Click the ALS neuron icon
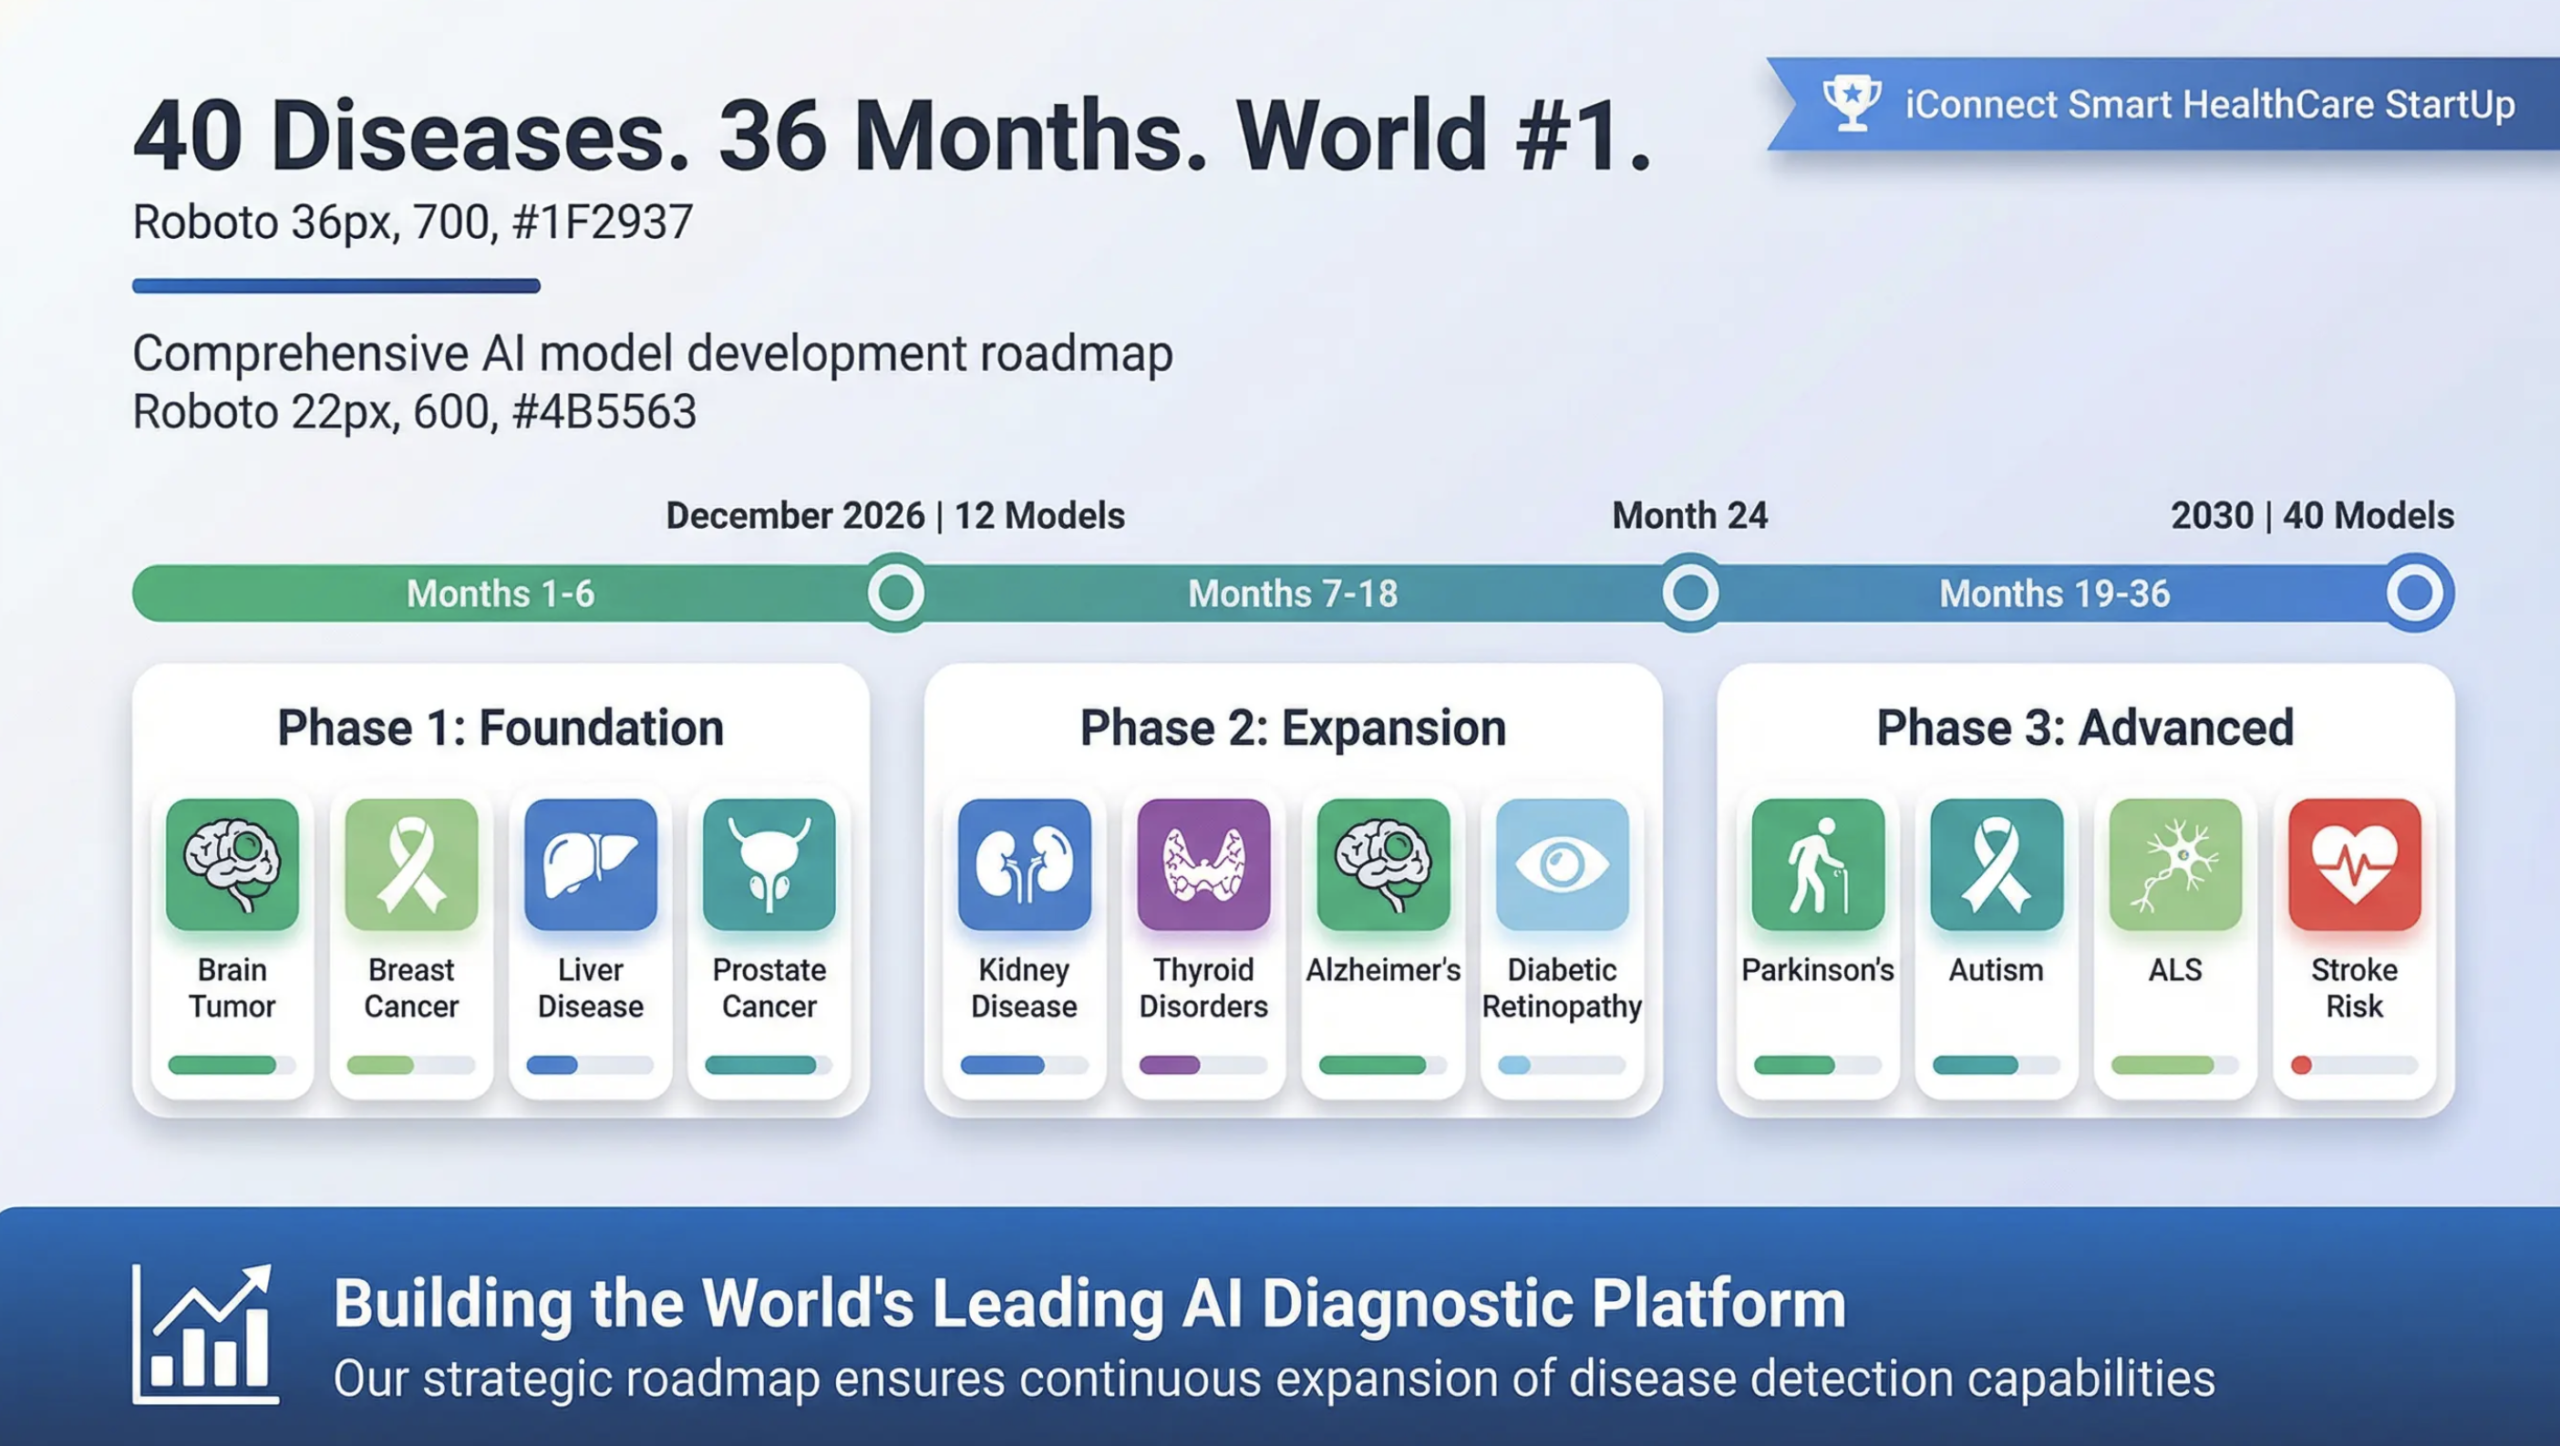The height and width of the screenshot is (1446, 2560). tap(2175, 864)
